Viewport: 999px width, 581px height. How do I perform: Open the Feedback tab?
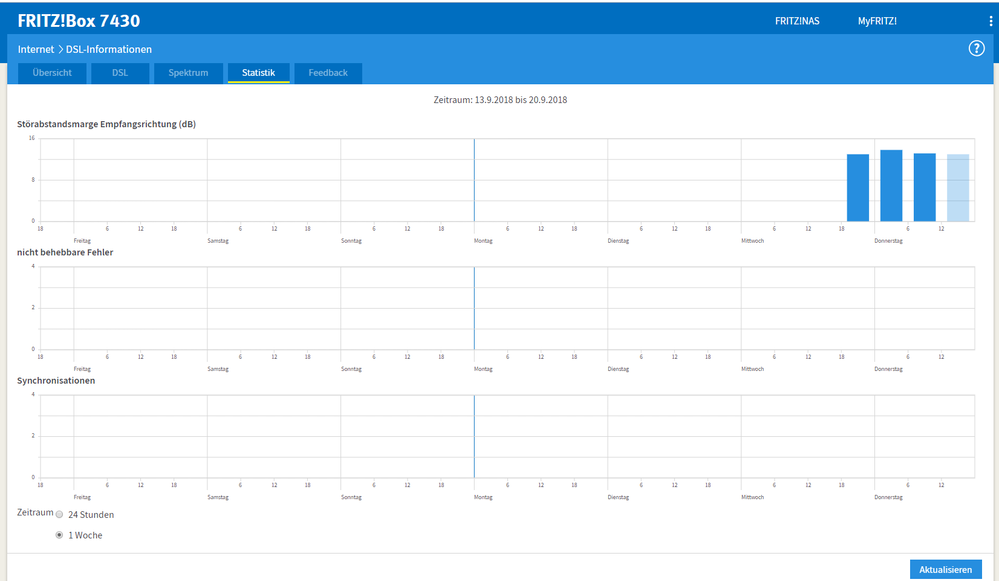328,73
